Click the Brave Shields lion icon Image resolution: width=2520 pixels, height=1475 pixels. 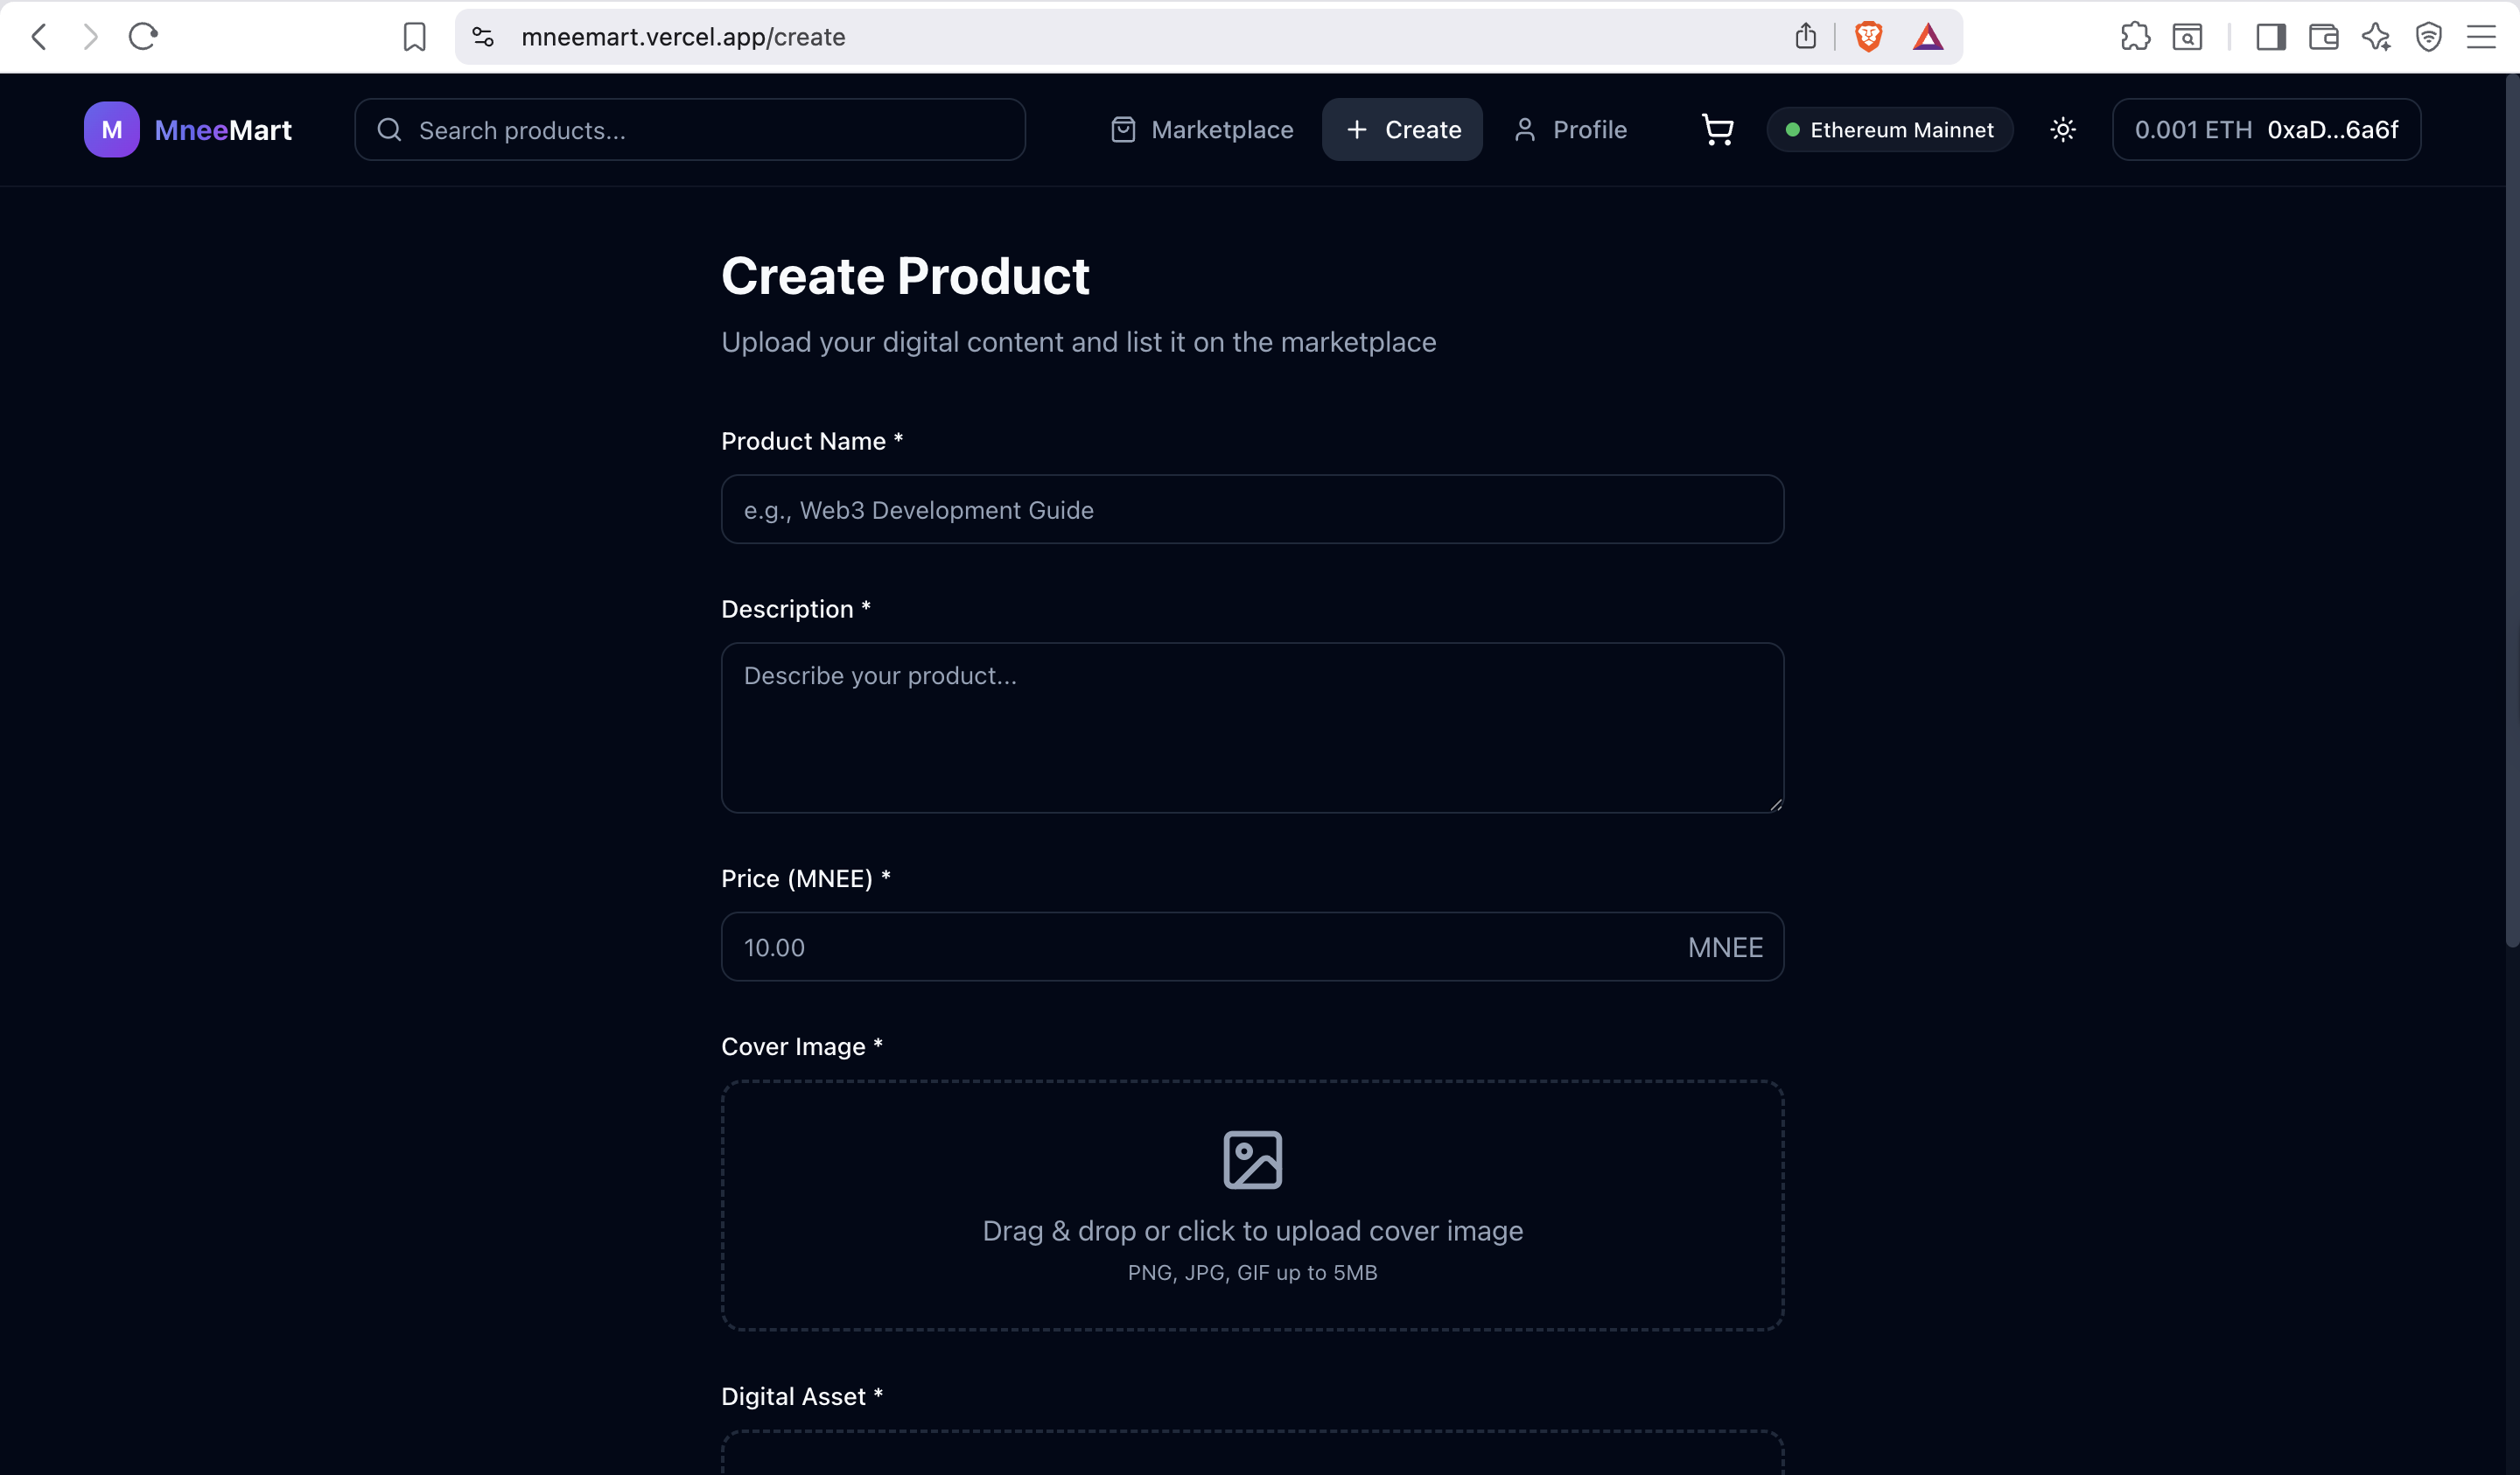pyautogui.click(x=1868, y=37)
